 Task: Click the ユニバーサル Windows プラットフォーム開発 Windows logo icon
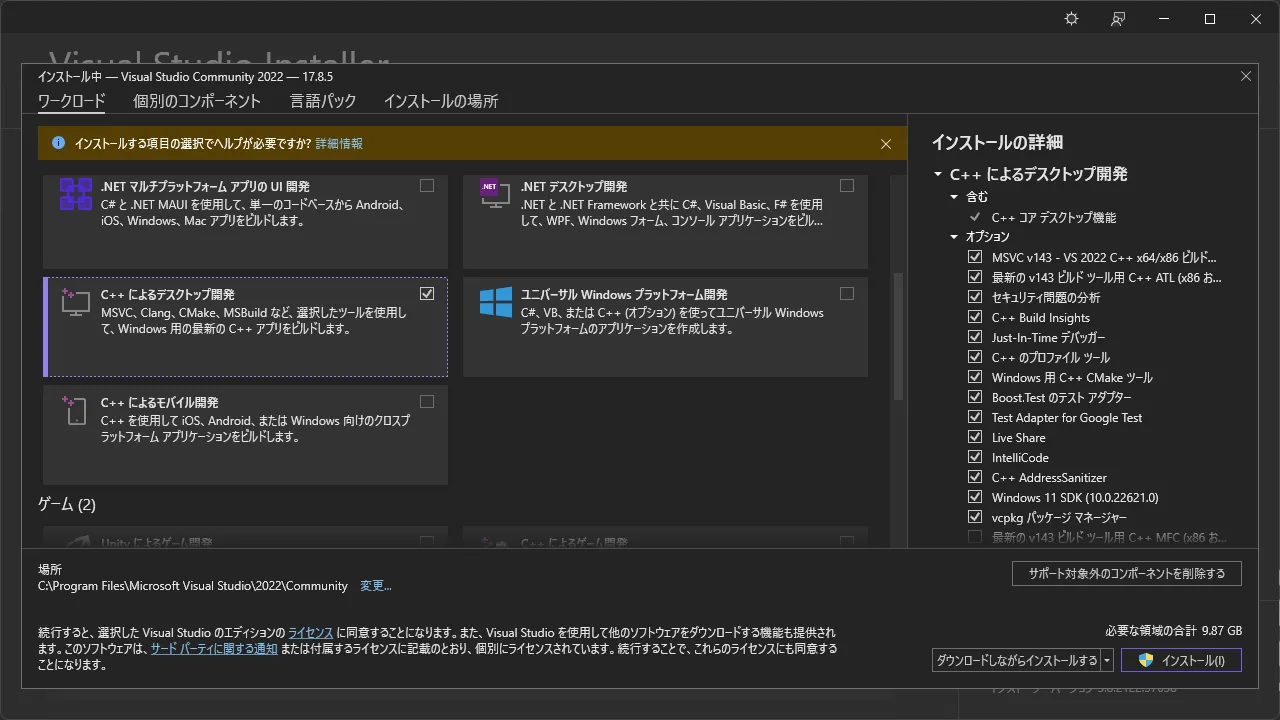point(495,302)
